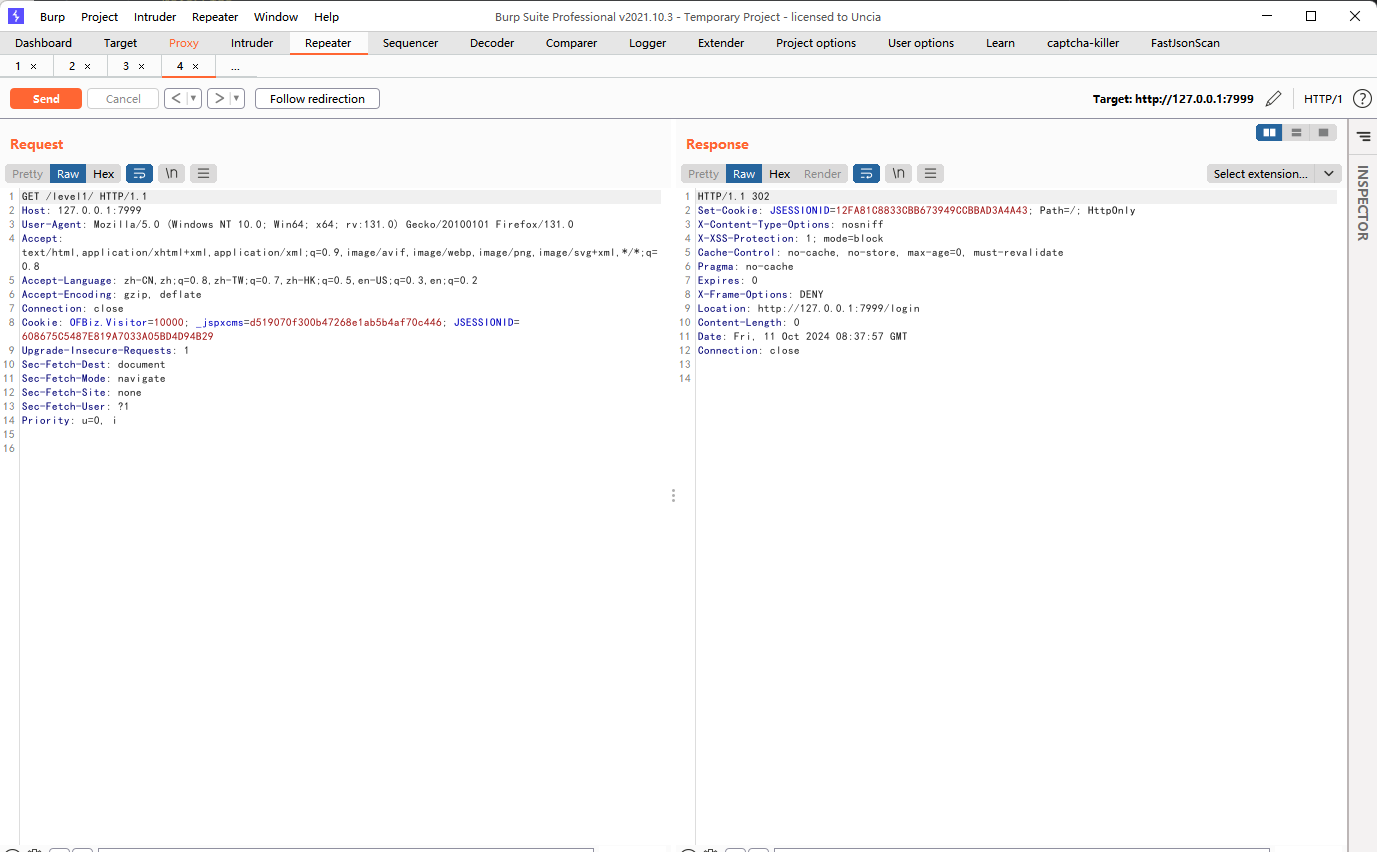The image size is (1377, 852).
Task: Edit the target with pencil icon
Action: coord(1273,99)
